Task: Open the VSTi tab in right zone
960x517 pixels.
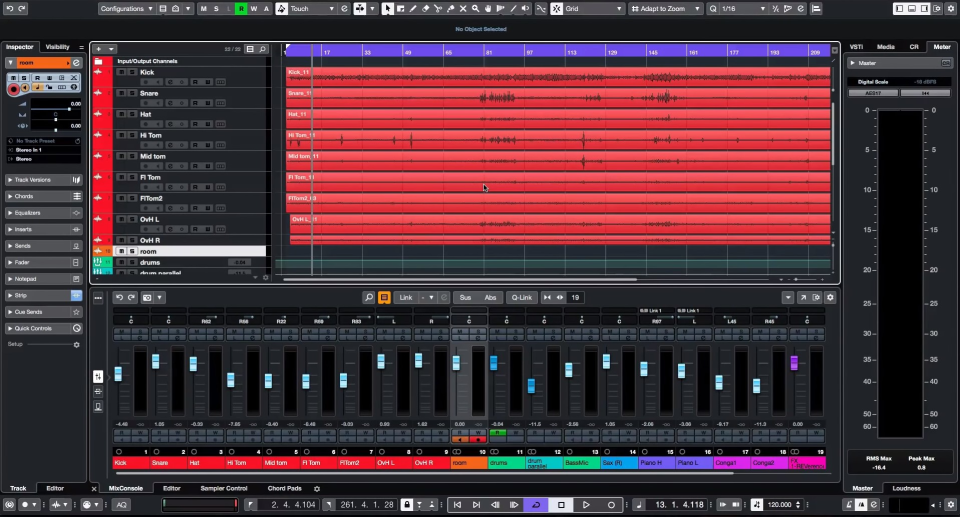Action: pos(857,47)
